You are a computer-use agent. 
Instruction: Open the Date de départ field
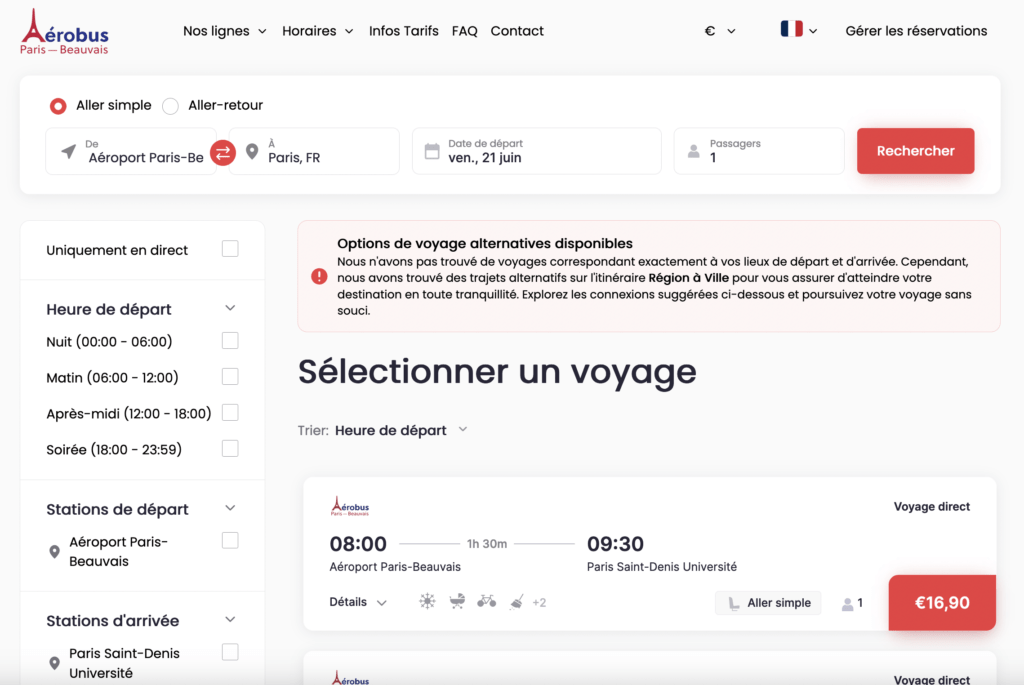(x=537, y=151)
